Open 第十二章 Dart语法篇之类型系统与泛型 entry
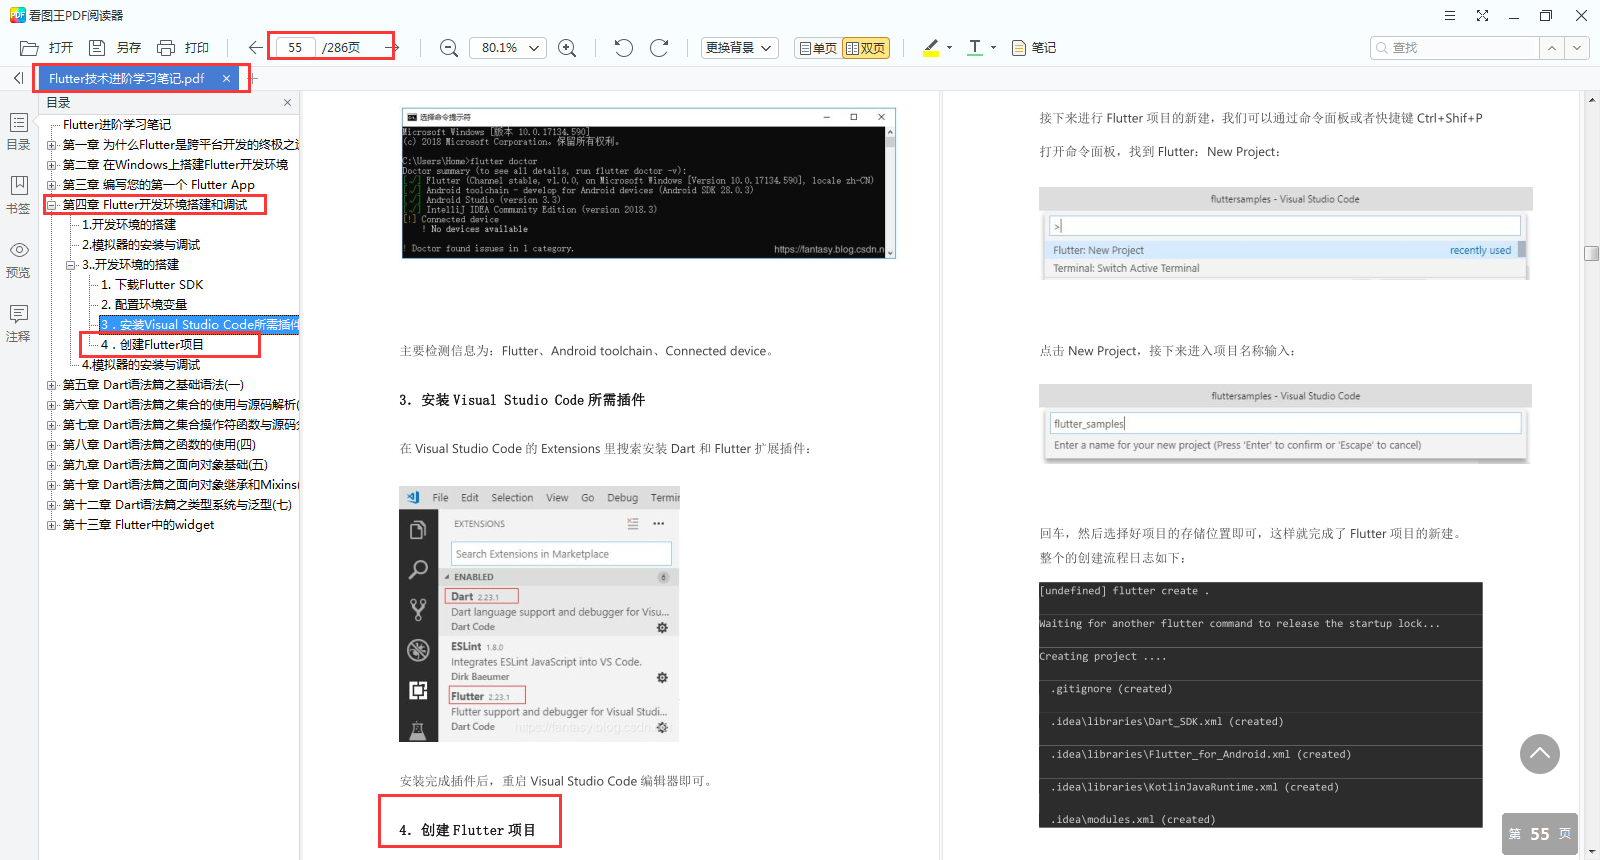 tap(177, 505)
